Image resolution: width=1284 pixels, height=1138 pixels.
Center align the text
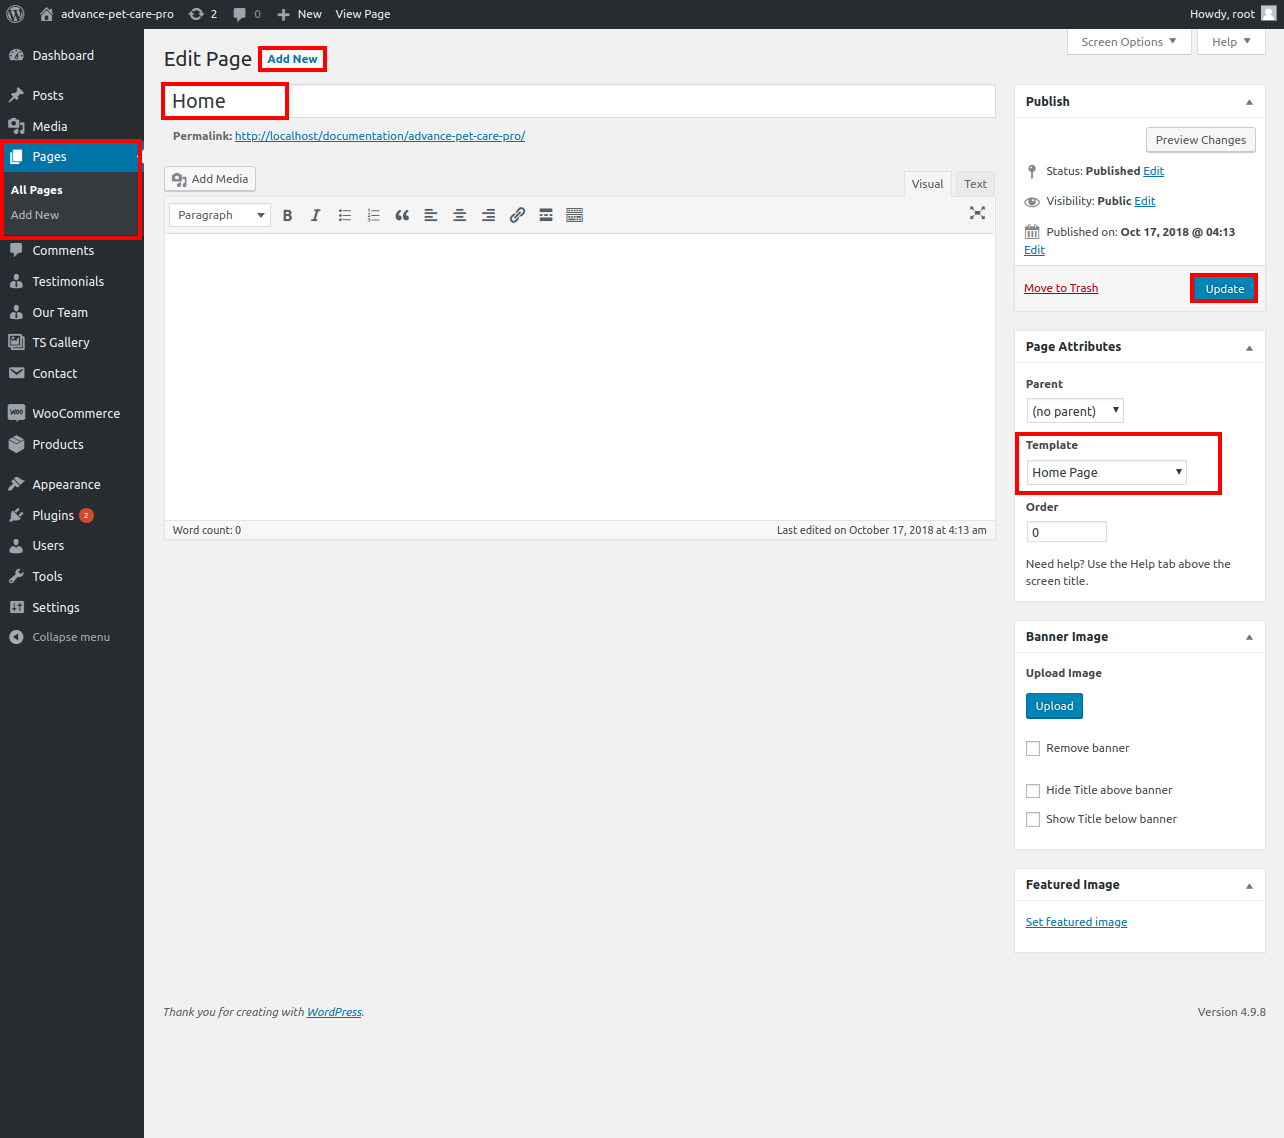460,215
